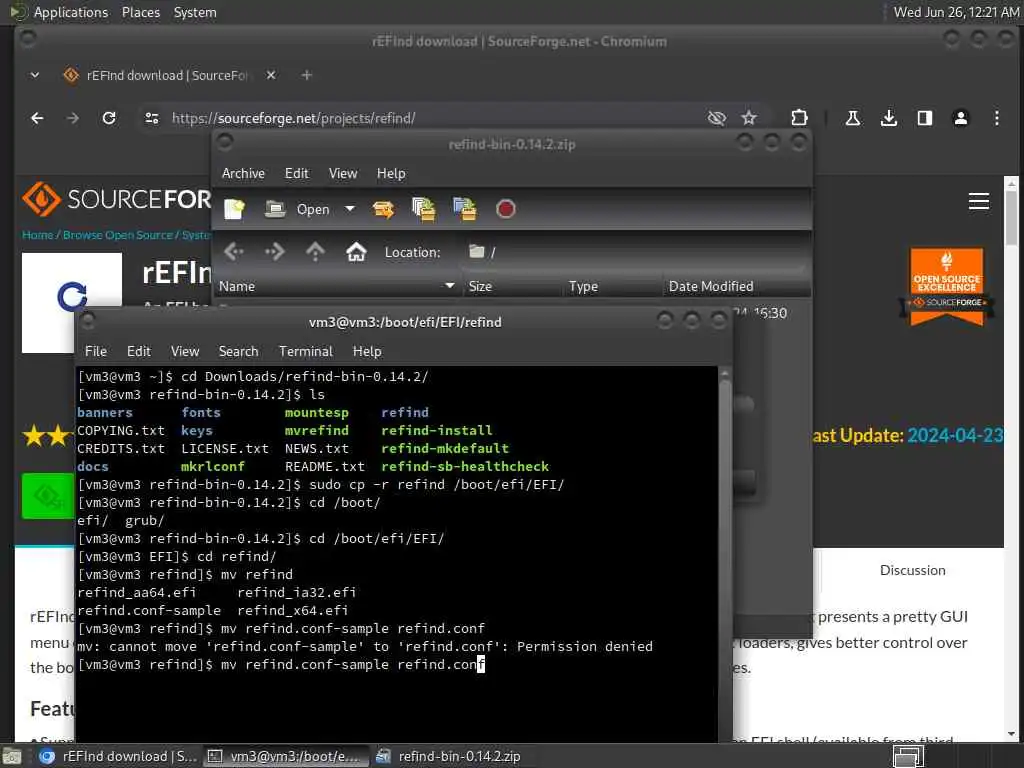
Task: Sort archive list by Date Modified
Action: point(736,286)
